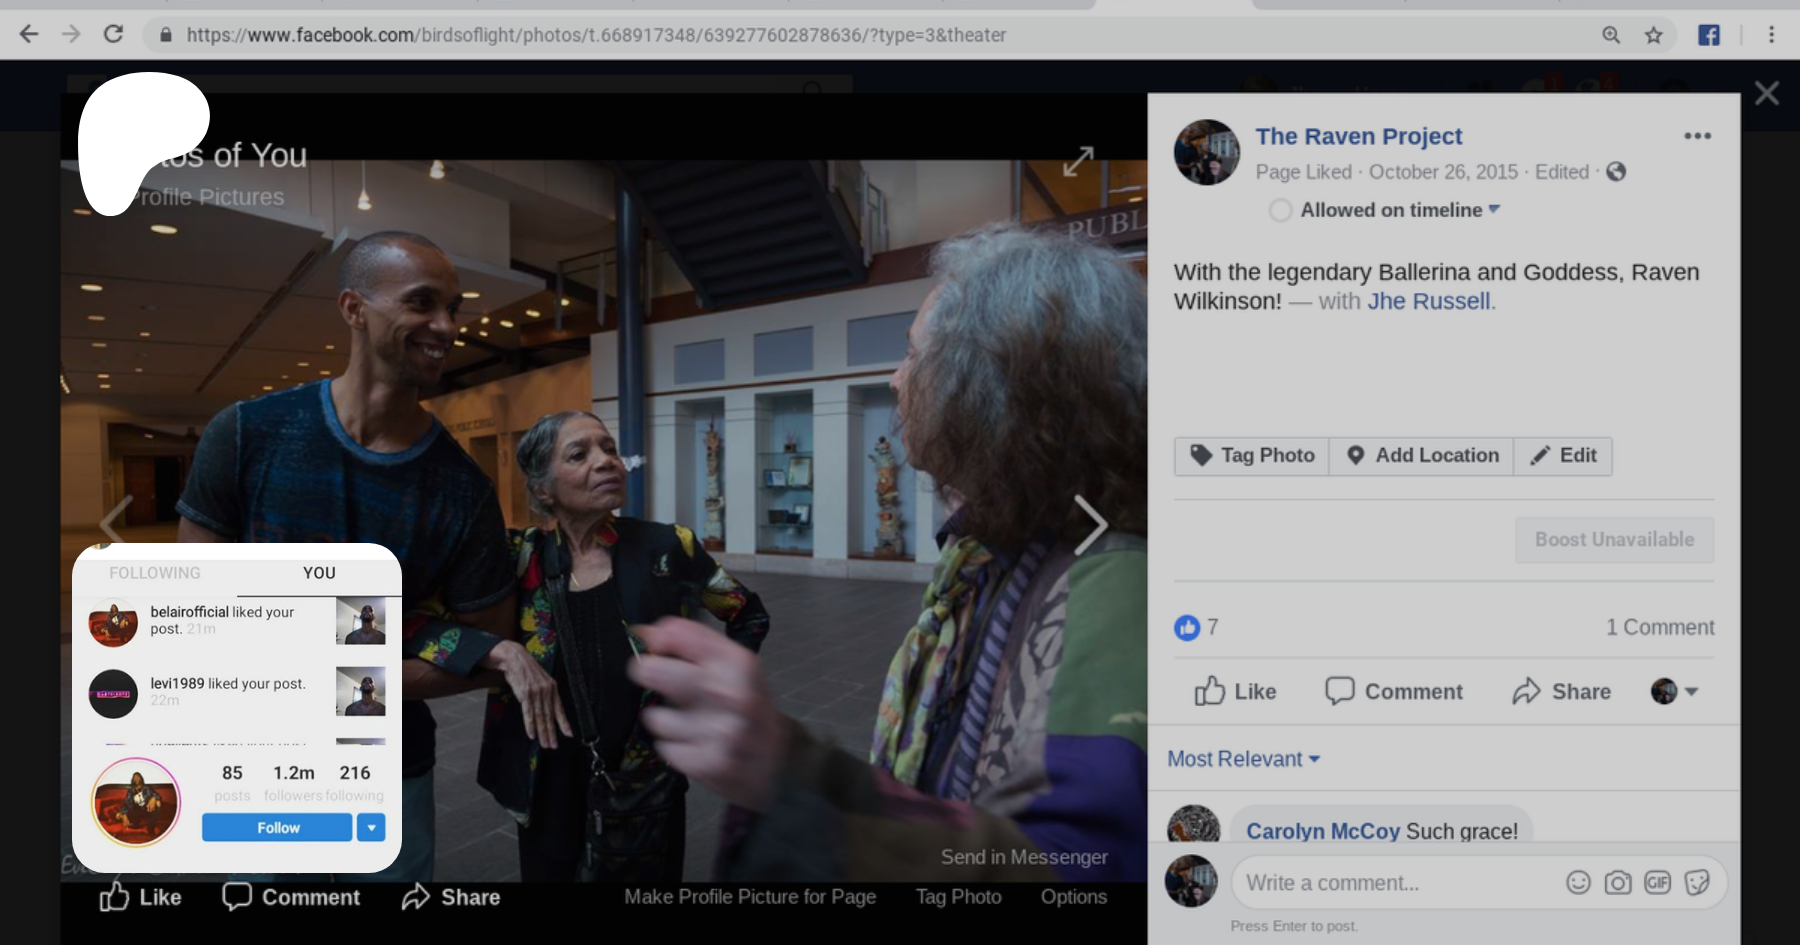Click the fullscreen expand arrows on photo
1800x945 pixels.
[x=1078, y=161]
